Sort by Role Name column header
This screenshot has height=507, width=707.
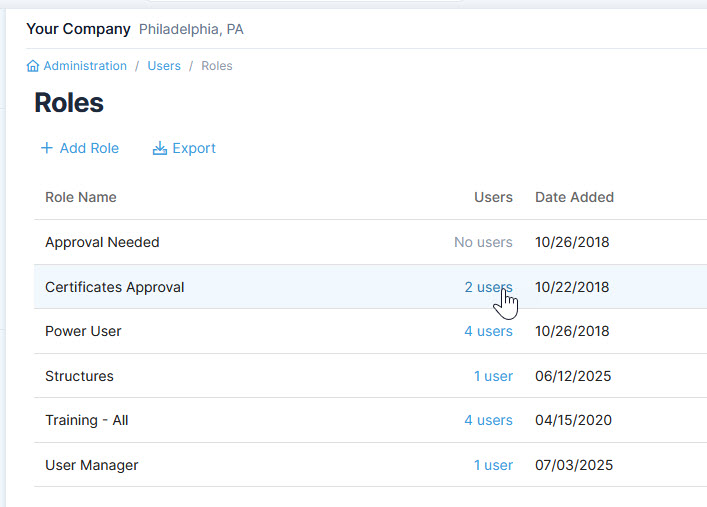pos(81,197)
